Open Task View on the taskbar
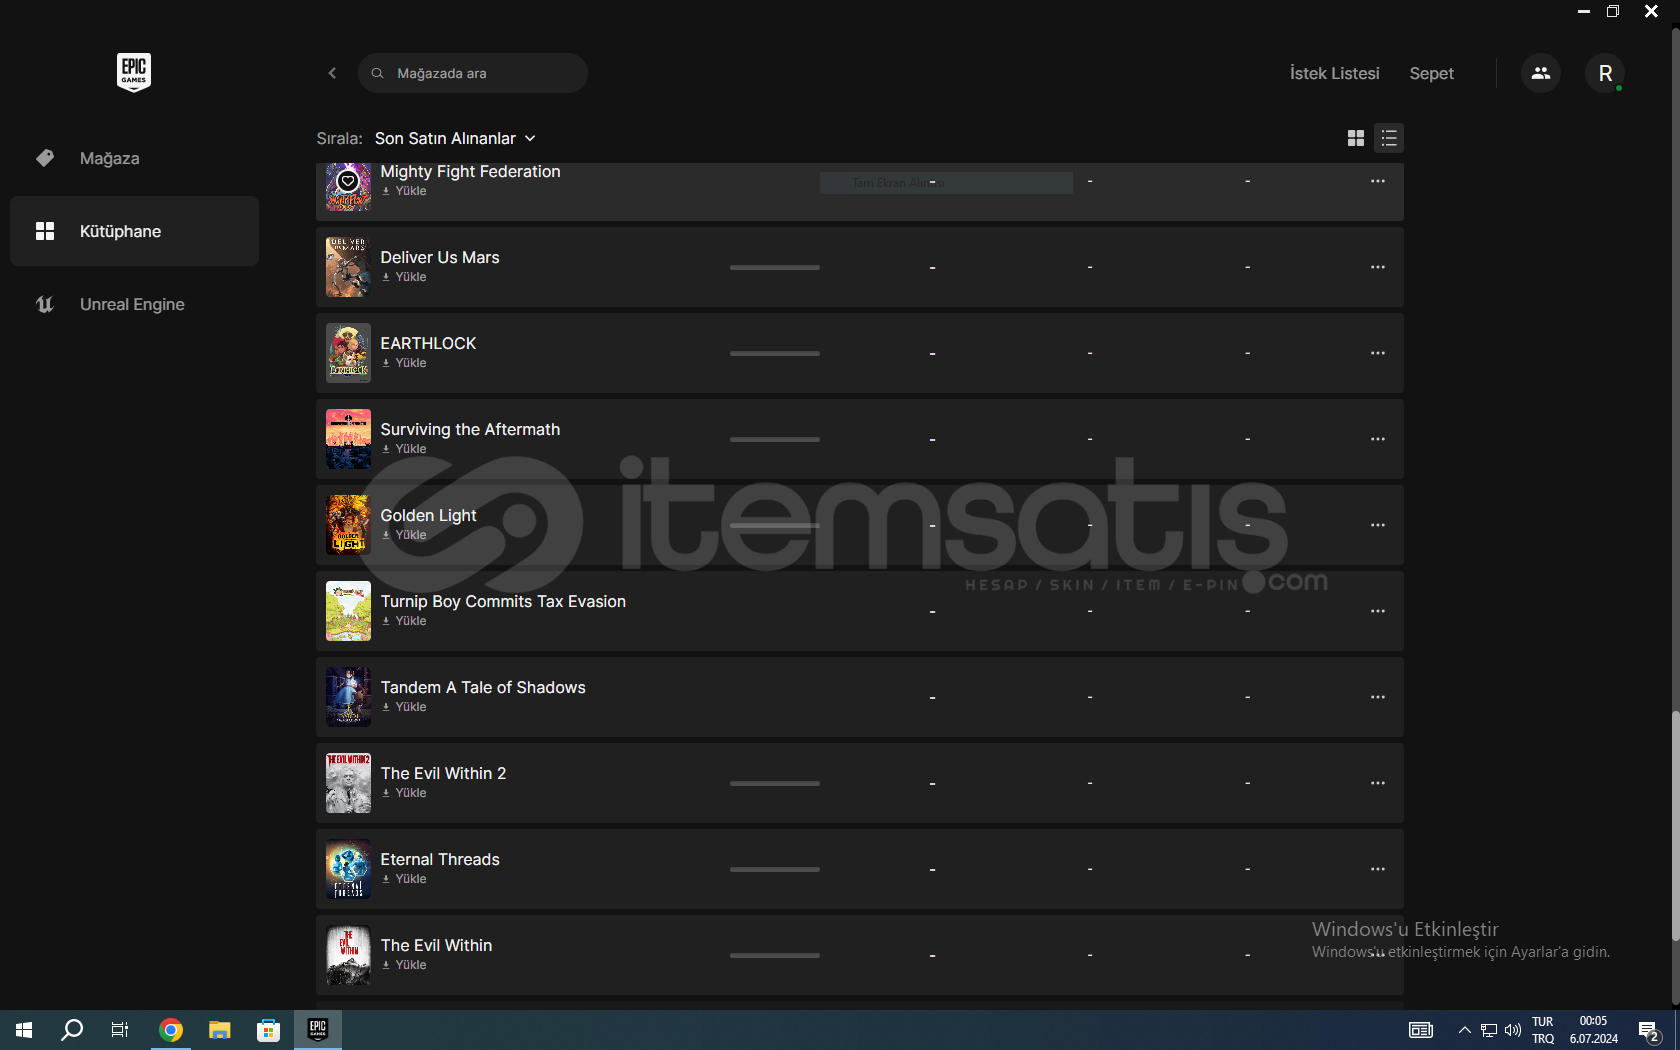Image resolution: width=1680 pixels, height=1050 pixels. tap(120, 1030)
